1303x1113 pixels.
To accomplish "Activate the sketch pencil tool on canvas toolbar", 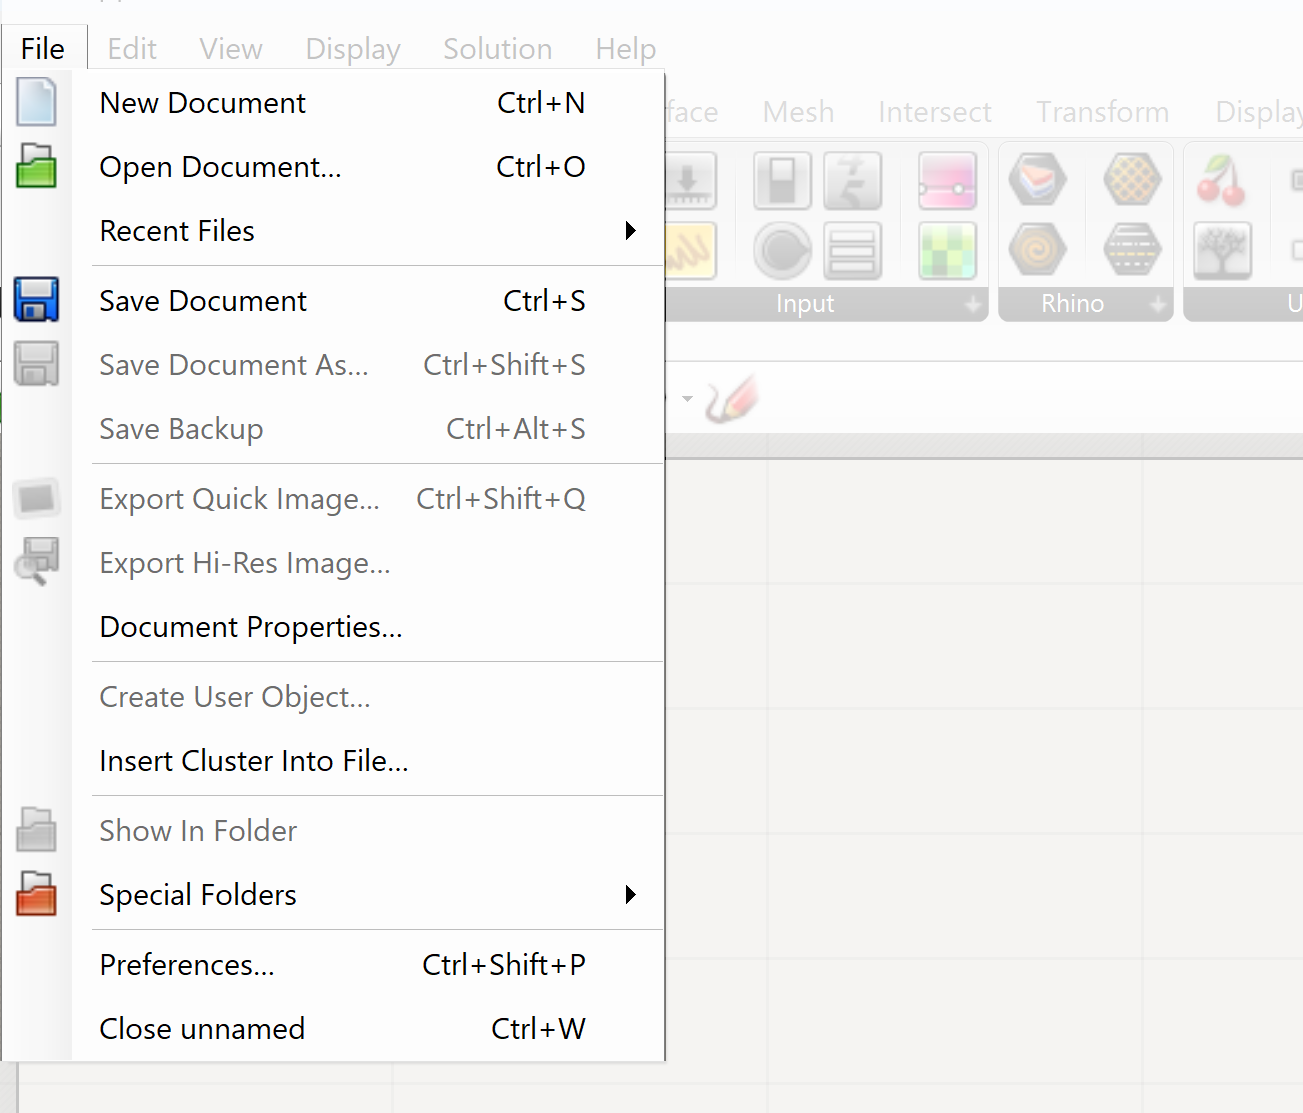I will click(x=731, y=400).
